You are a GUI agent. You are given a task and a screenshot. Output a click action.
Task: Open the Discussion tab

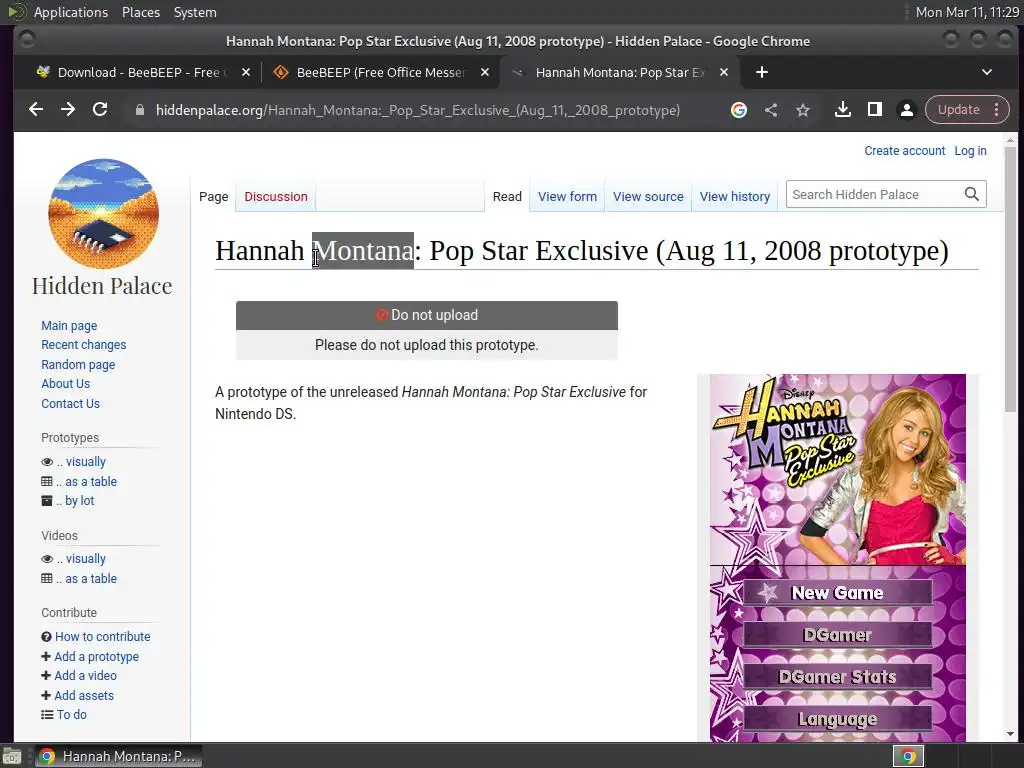(x=276, y=197)
